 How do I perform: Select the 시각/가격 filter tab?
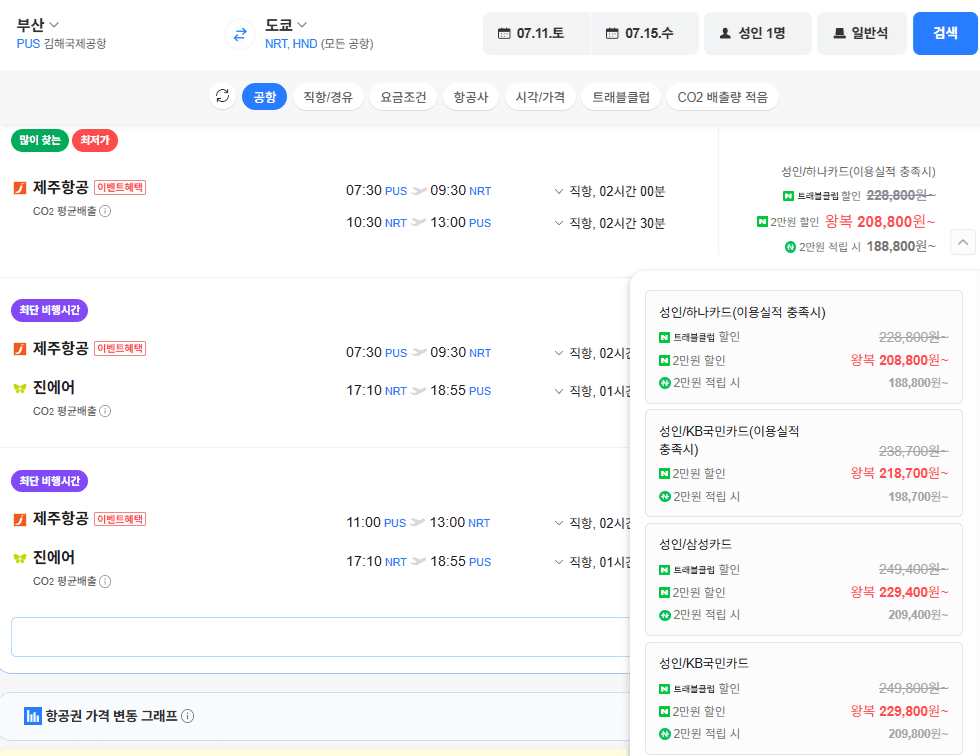pyautogui.click(x=540, y=97)
